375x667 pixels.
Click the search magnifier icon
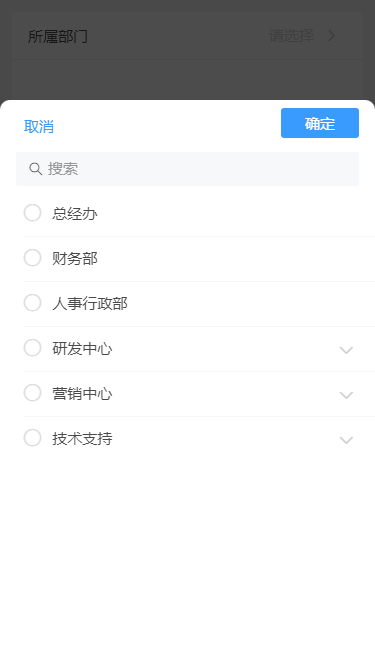coord(35,169)
